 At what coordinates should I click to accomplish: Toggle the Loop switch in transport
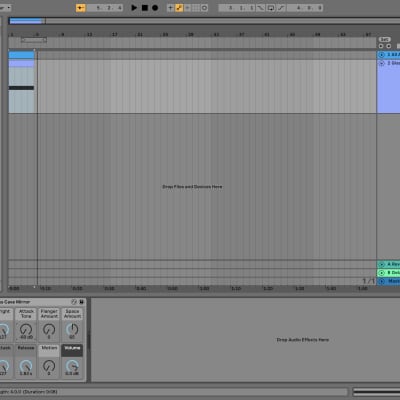tap(271, 8)
